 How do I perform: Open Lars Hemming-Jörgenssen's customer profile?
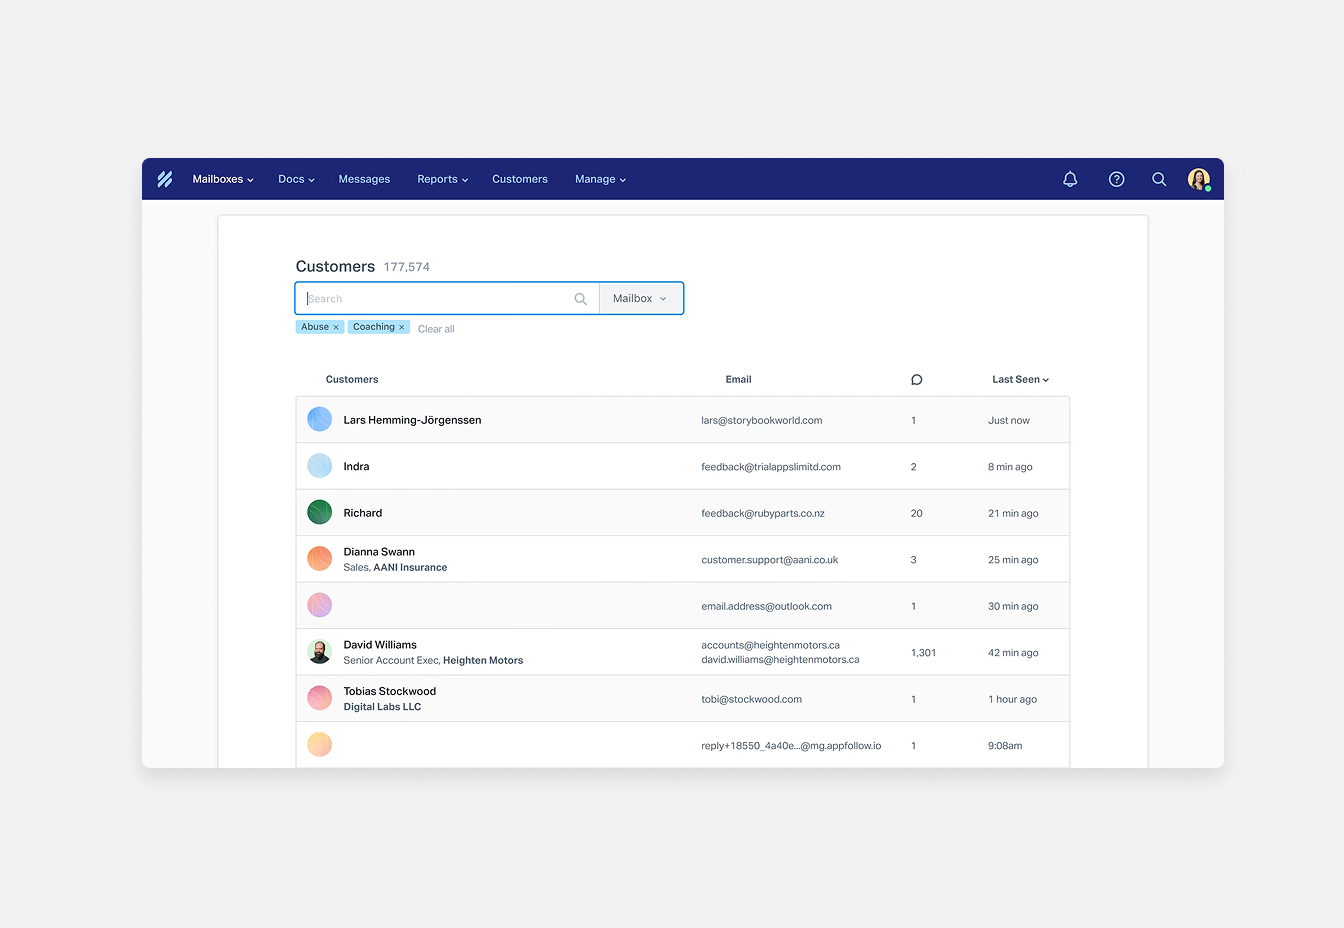pyautogui.click(x=412, y=420)
